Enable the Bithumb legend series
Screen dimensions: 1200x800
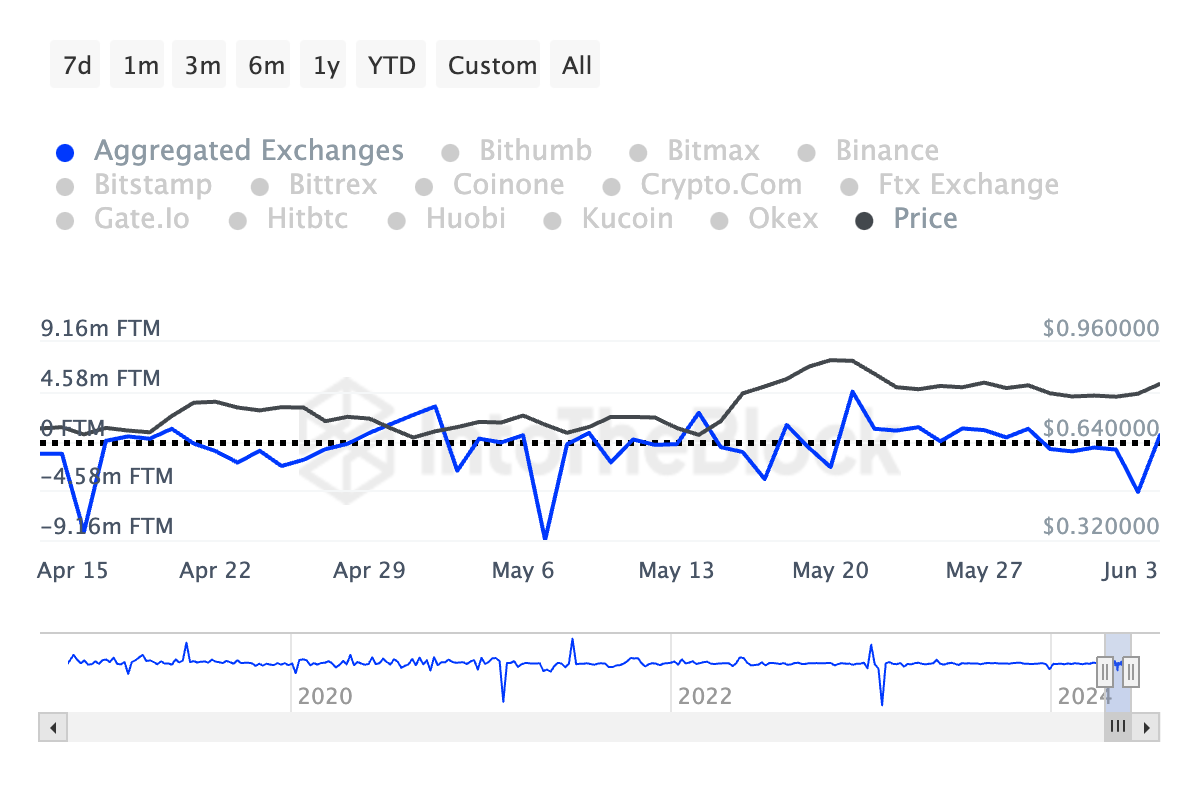click(x=535, y=151)
